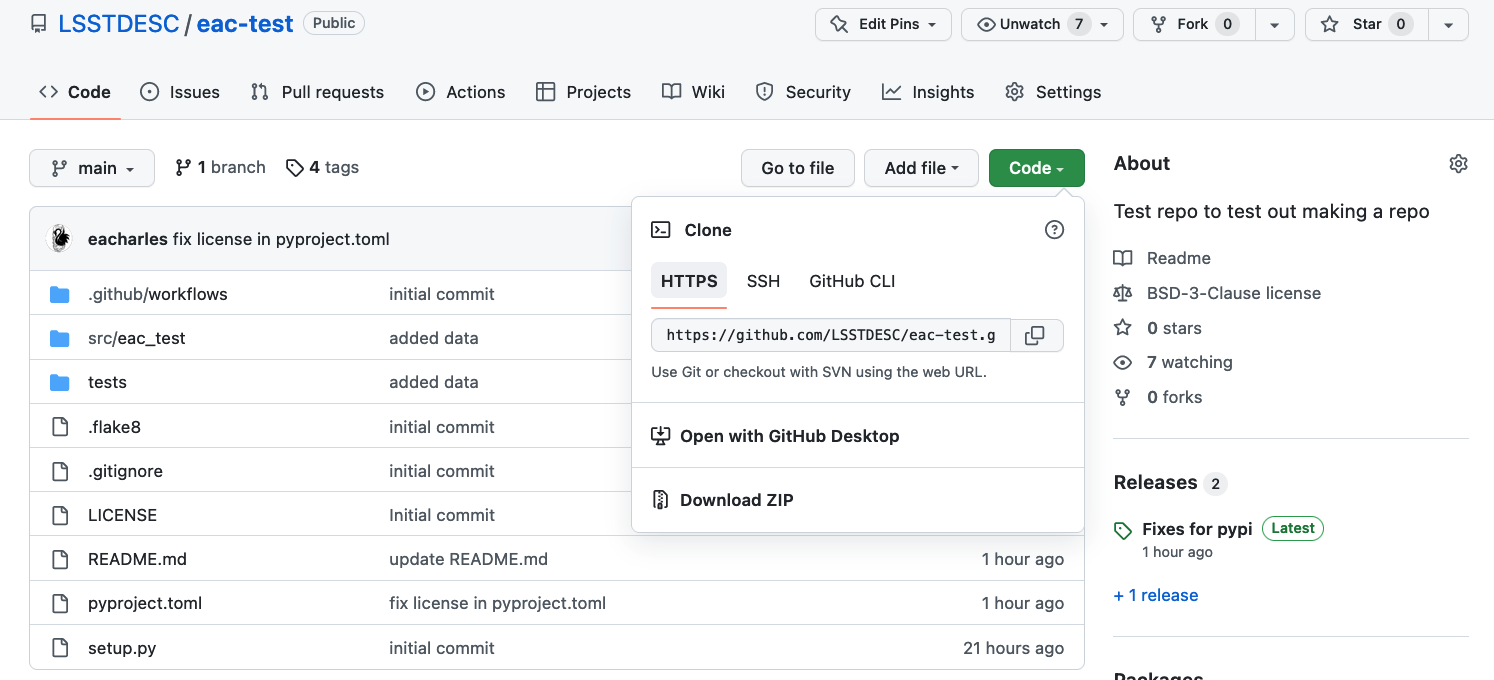Fork the eac-test repository
The width and height of the screenshot is (1494, 680).
click(x=1194, y=24)
